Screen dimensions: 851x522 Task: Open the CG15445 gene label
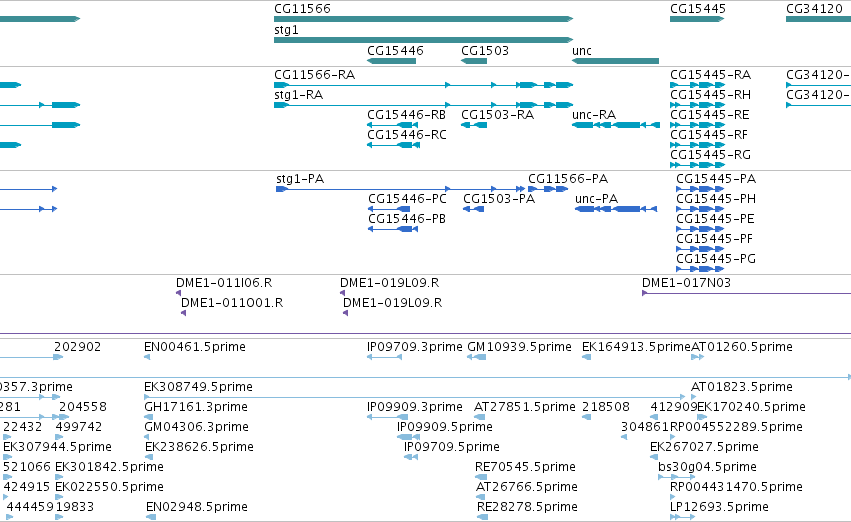pyautogui.click(x=697, y=9)
